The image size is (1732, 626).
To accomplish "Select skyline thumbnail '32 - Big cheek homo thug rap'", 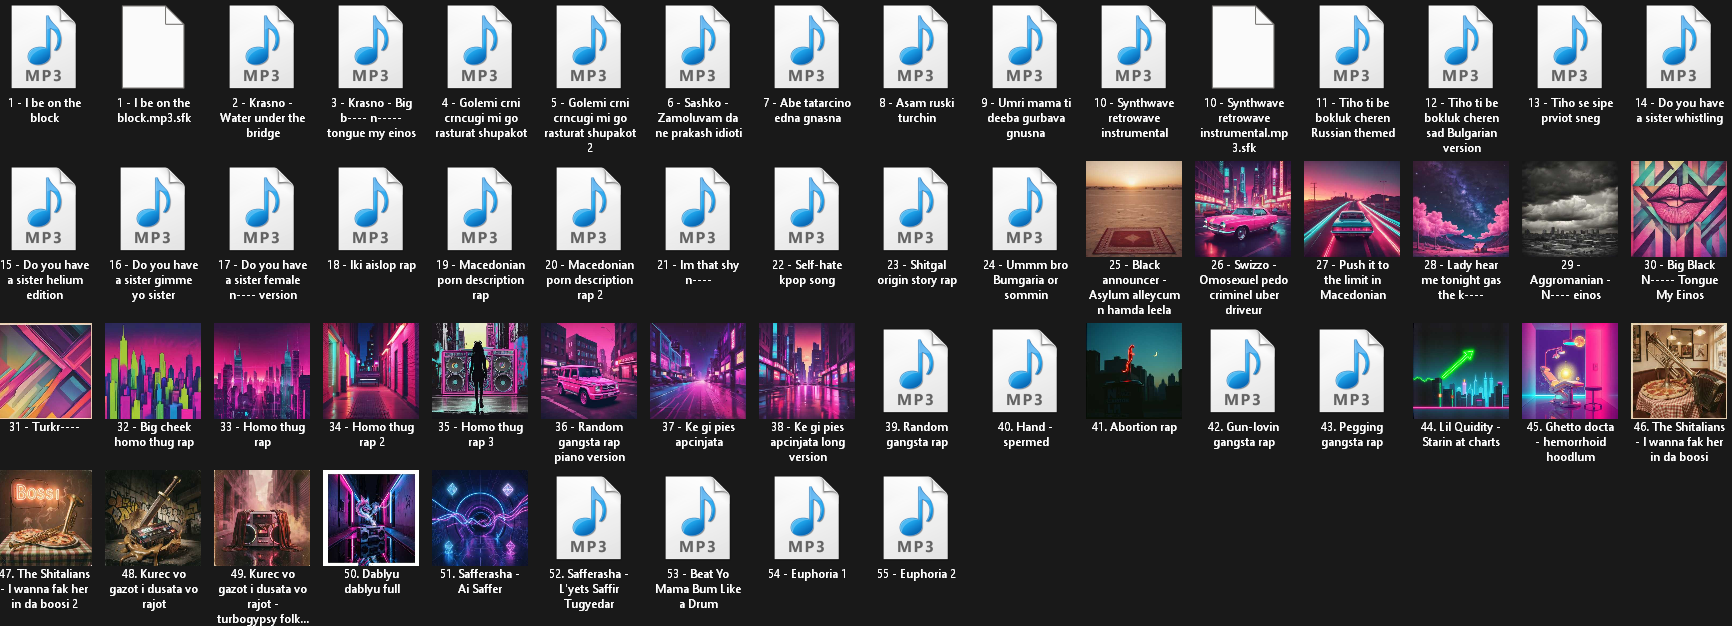I will point(153,371).
